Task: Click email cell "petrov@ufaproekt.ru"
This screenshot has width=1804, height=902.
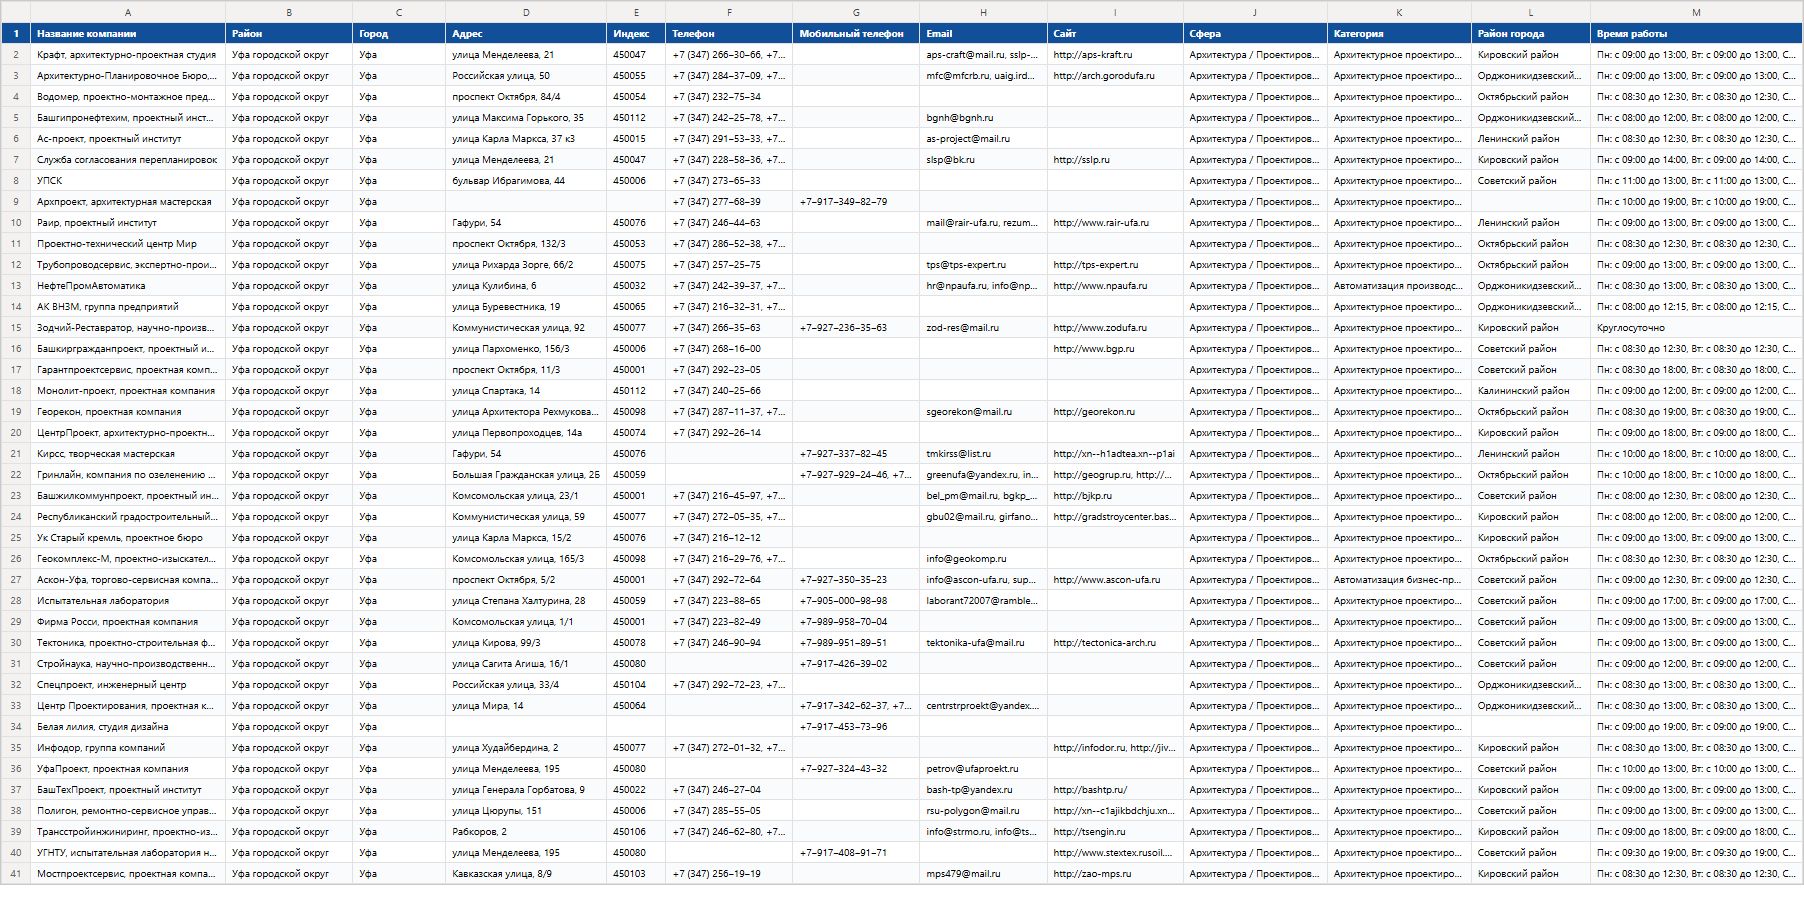Action: coord(983,768)
